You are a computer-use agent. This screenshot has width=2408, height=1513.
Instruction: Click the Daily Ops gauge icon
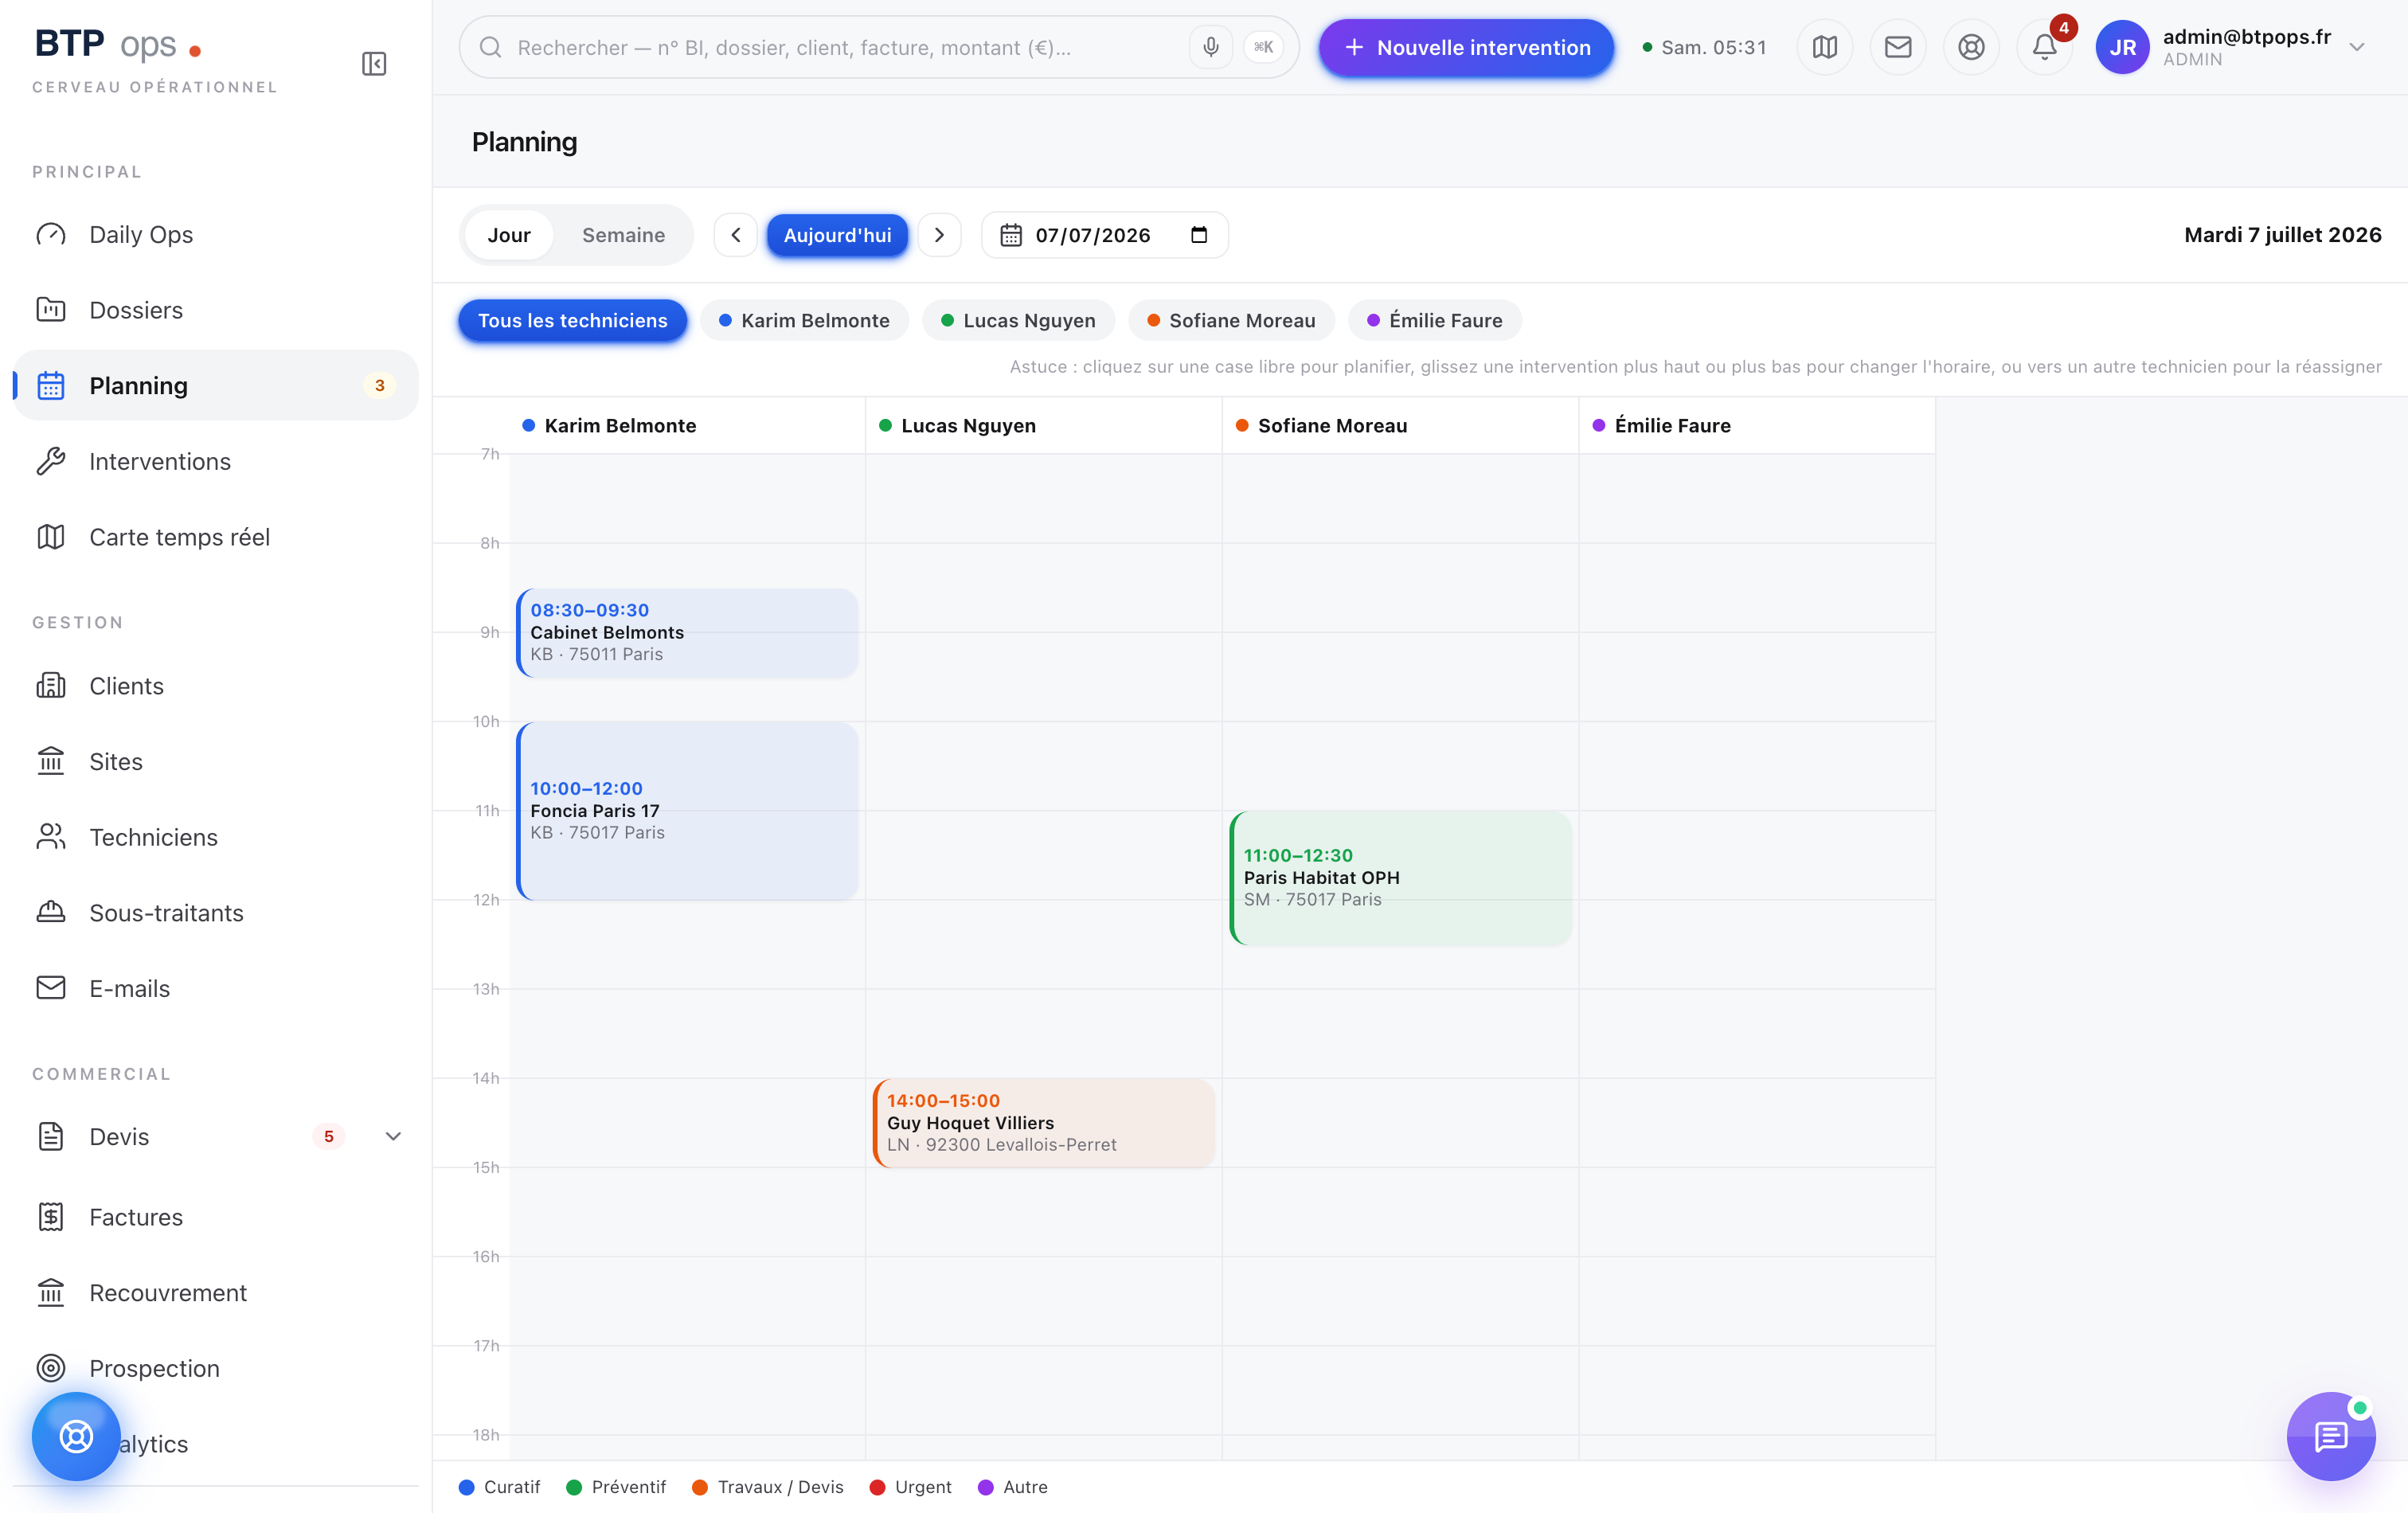click(51, 234)
